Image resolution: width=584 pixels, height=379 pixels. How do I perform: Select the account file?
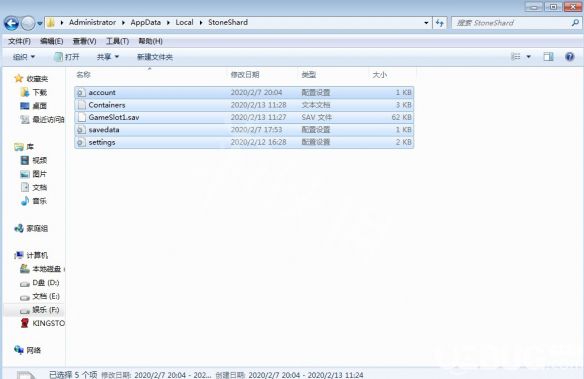tap(244, 92)
